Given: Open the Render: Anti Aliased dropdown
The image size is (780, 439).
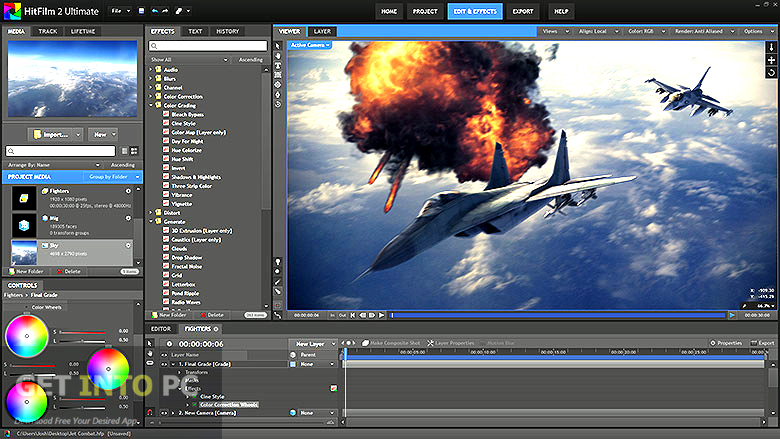Looking at the screenshot, I should [704, 31].
